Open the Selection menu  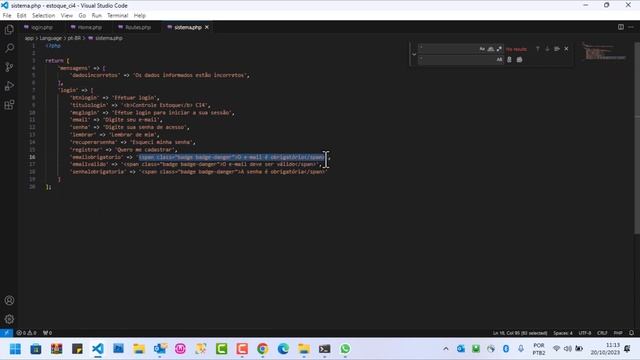pyautogui.click(x=43, y=16)
